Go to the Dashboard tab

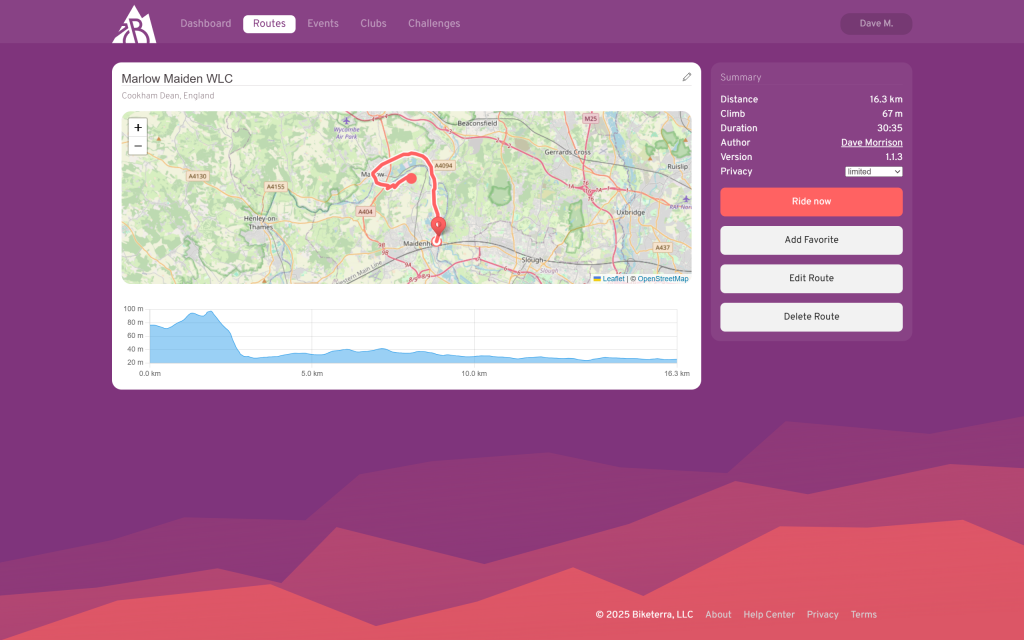coord(205,23)
